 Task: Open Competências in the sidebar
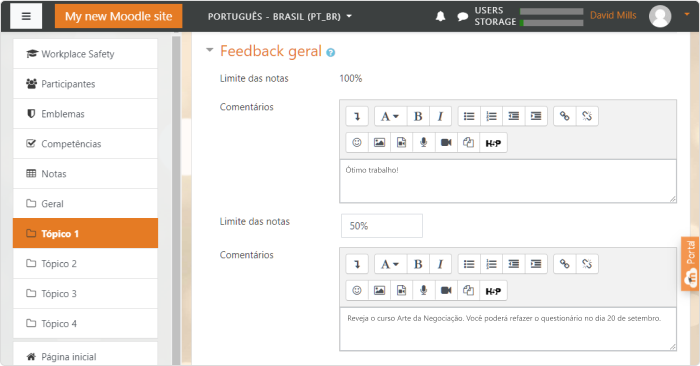click(x=85, y=144)
